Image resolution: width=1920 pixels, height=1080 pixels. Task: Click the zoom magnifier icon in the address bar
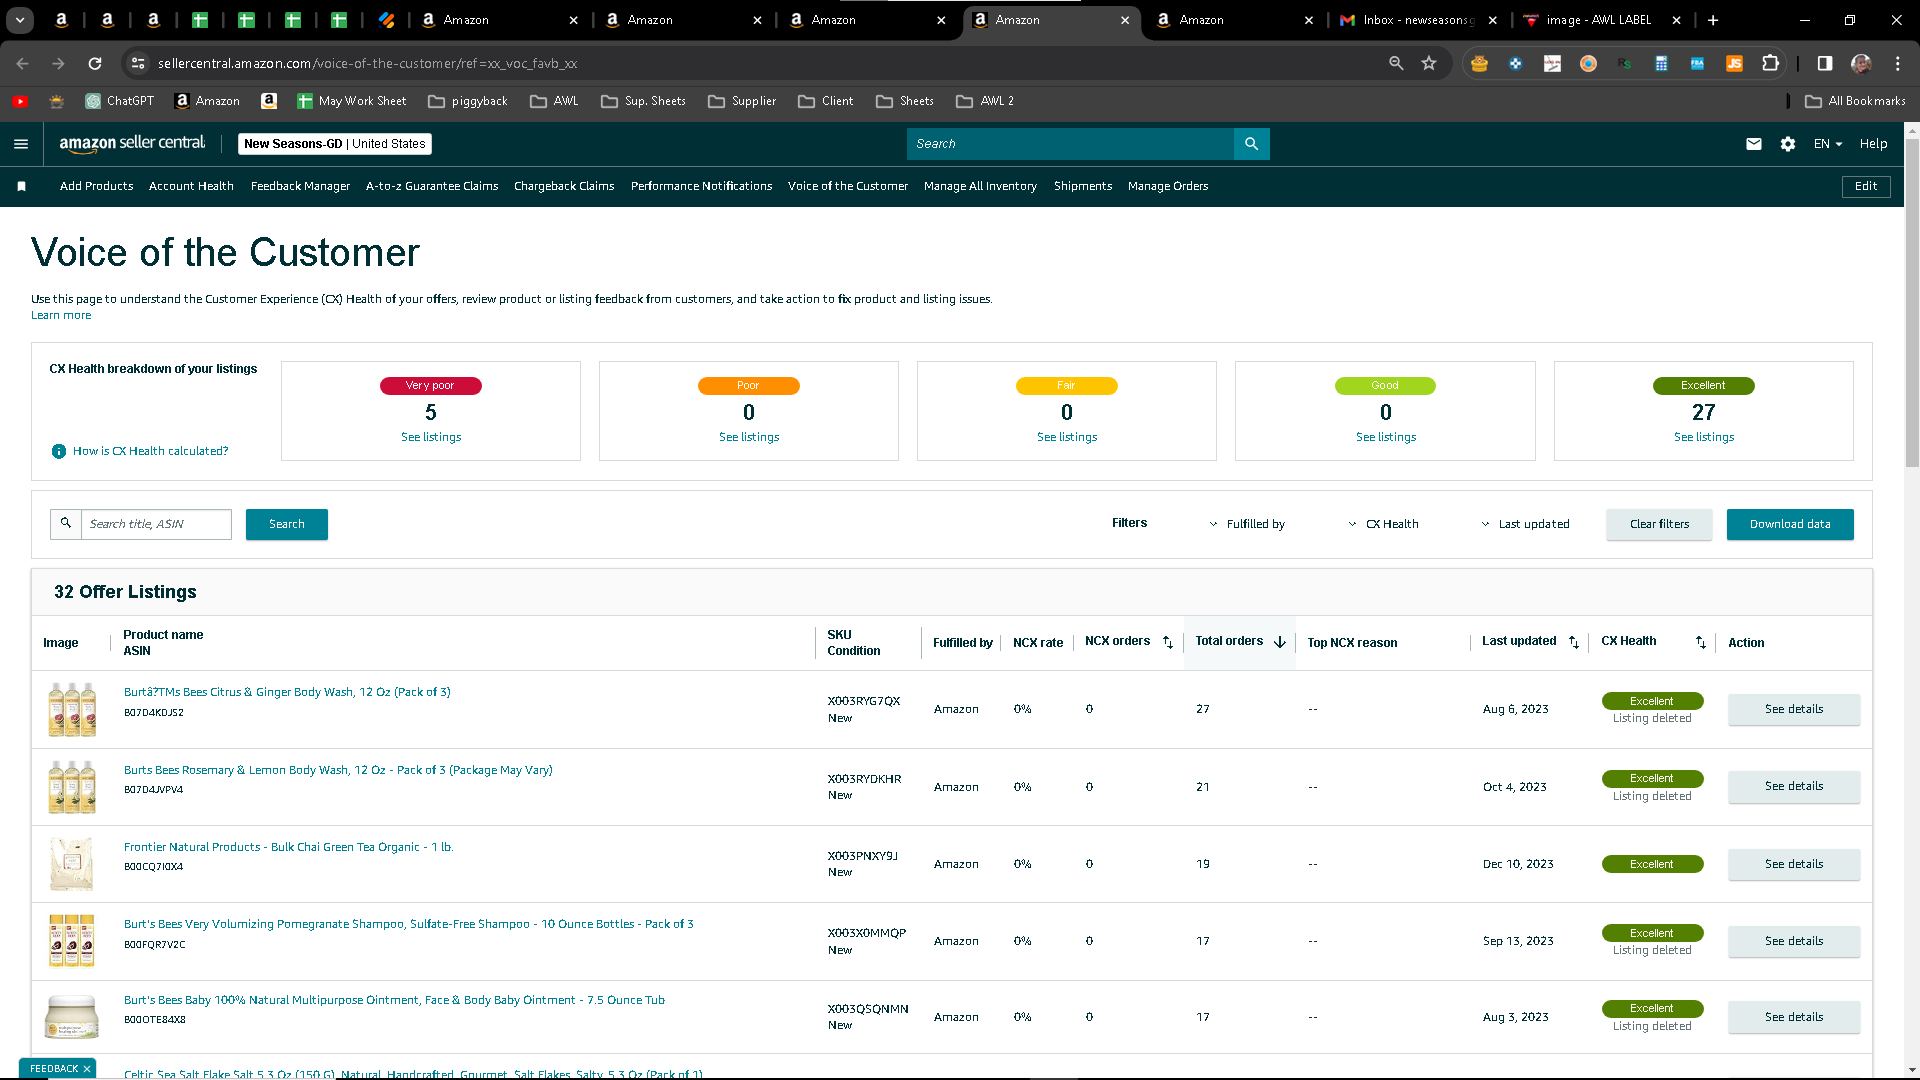point(1396,63)
